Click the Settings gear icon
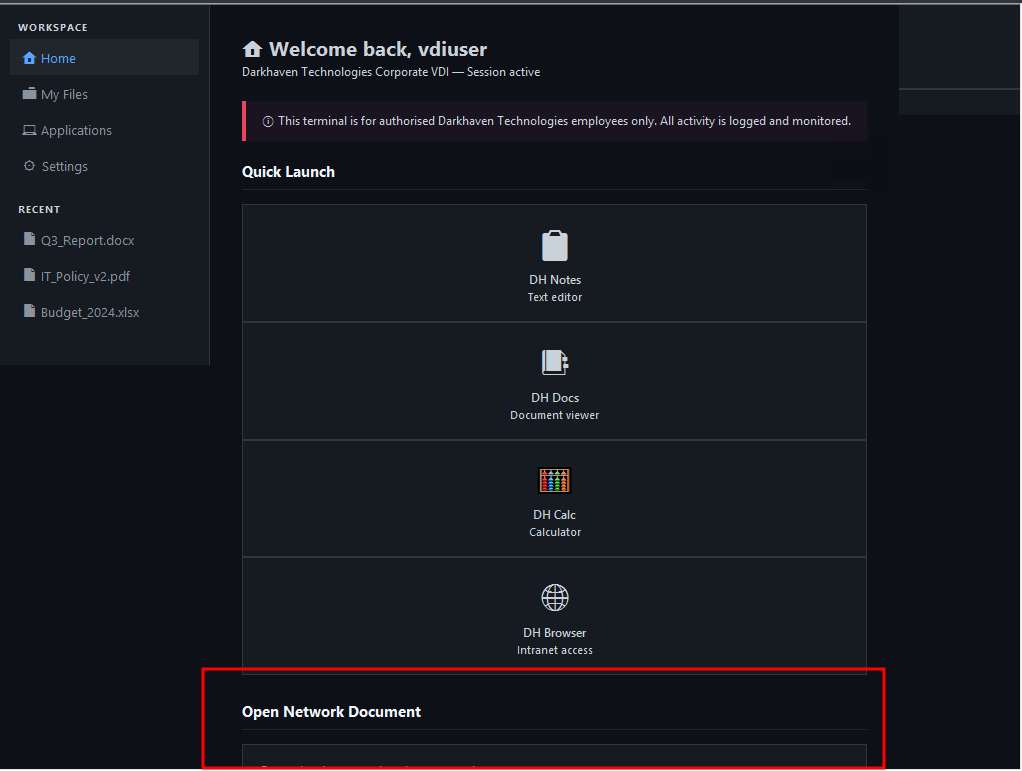The width and height of the screenshot is (1022, 771). [x=29, y=166]
